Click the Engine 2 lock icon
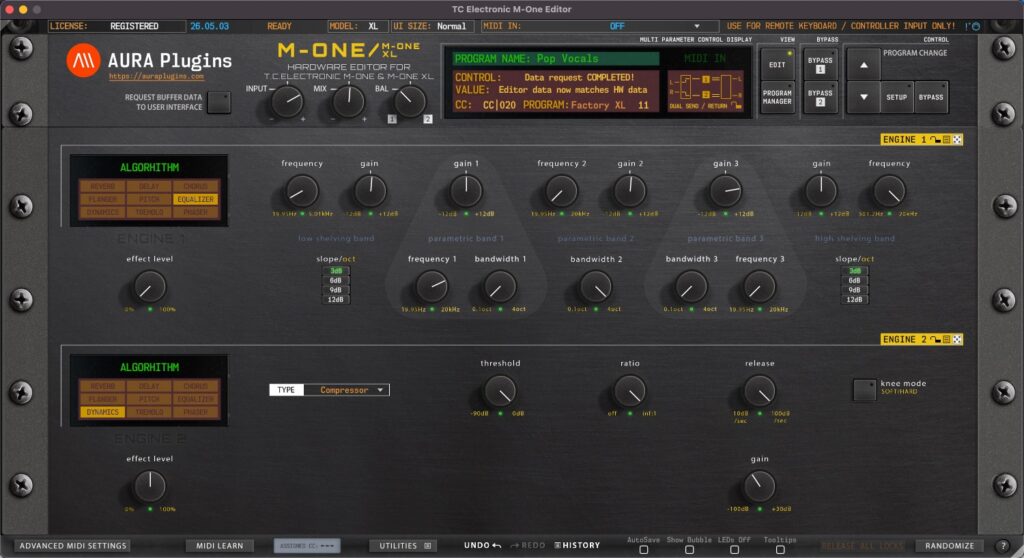 [x=935, y=340]
